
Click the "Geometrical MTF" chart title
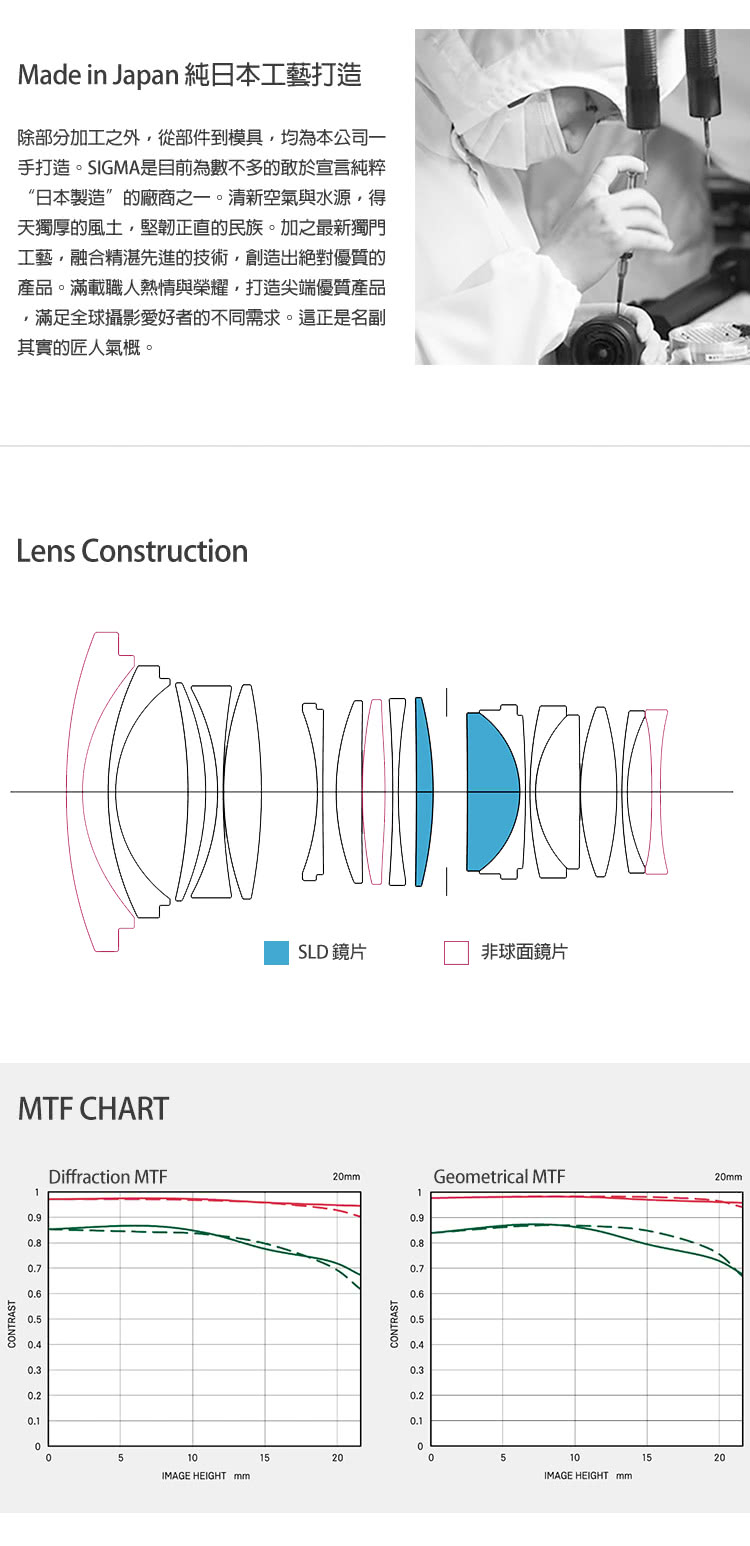(x=499, y=1177)
